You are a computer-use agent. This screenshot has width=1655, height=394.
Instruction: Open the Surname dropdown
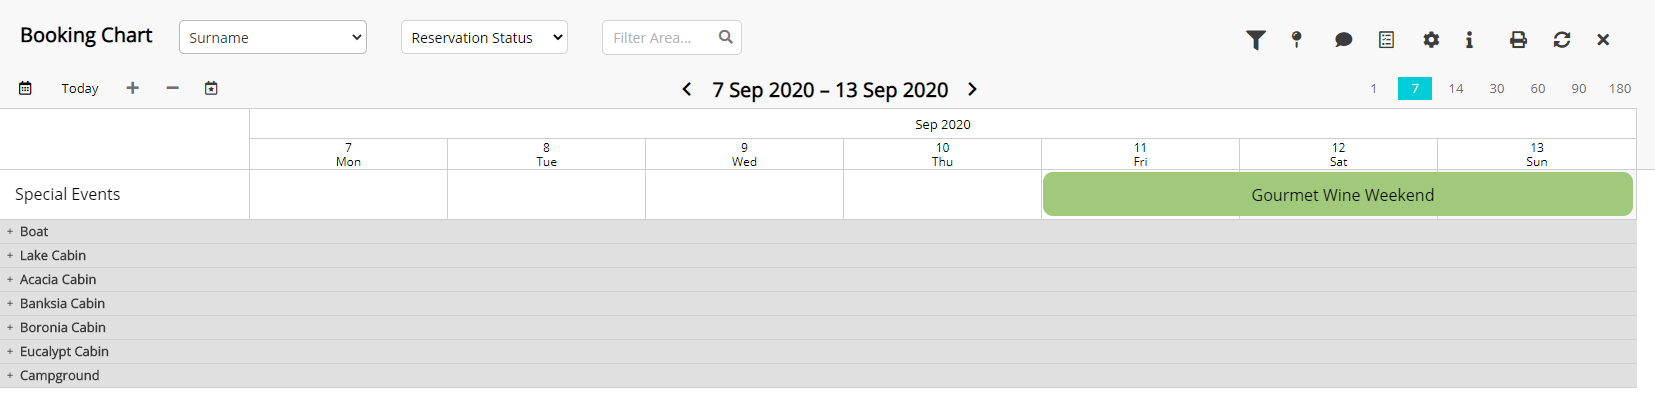click(x=273, y=37)
